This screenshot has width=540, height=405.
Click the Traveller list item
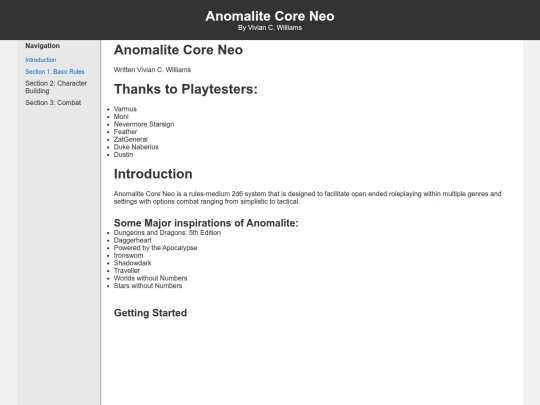coord(127,271)
